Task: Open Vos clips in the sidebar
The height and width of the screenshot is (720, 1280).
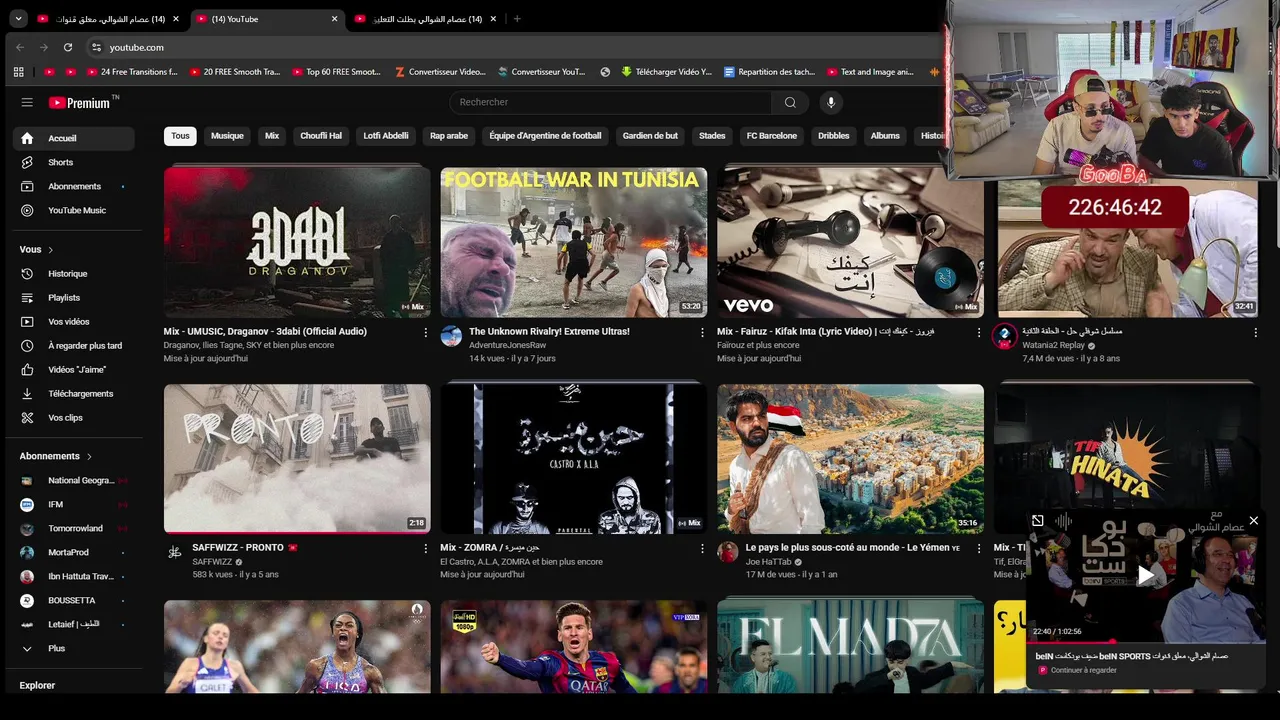Action: [x=74, y=417]
